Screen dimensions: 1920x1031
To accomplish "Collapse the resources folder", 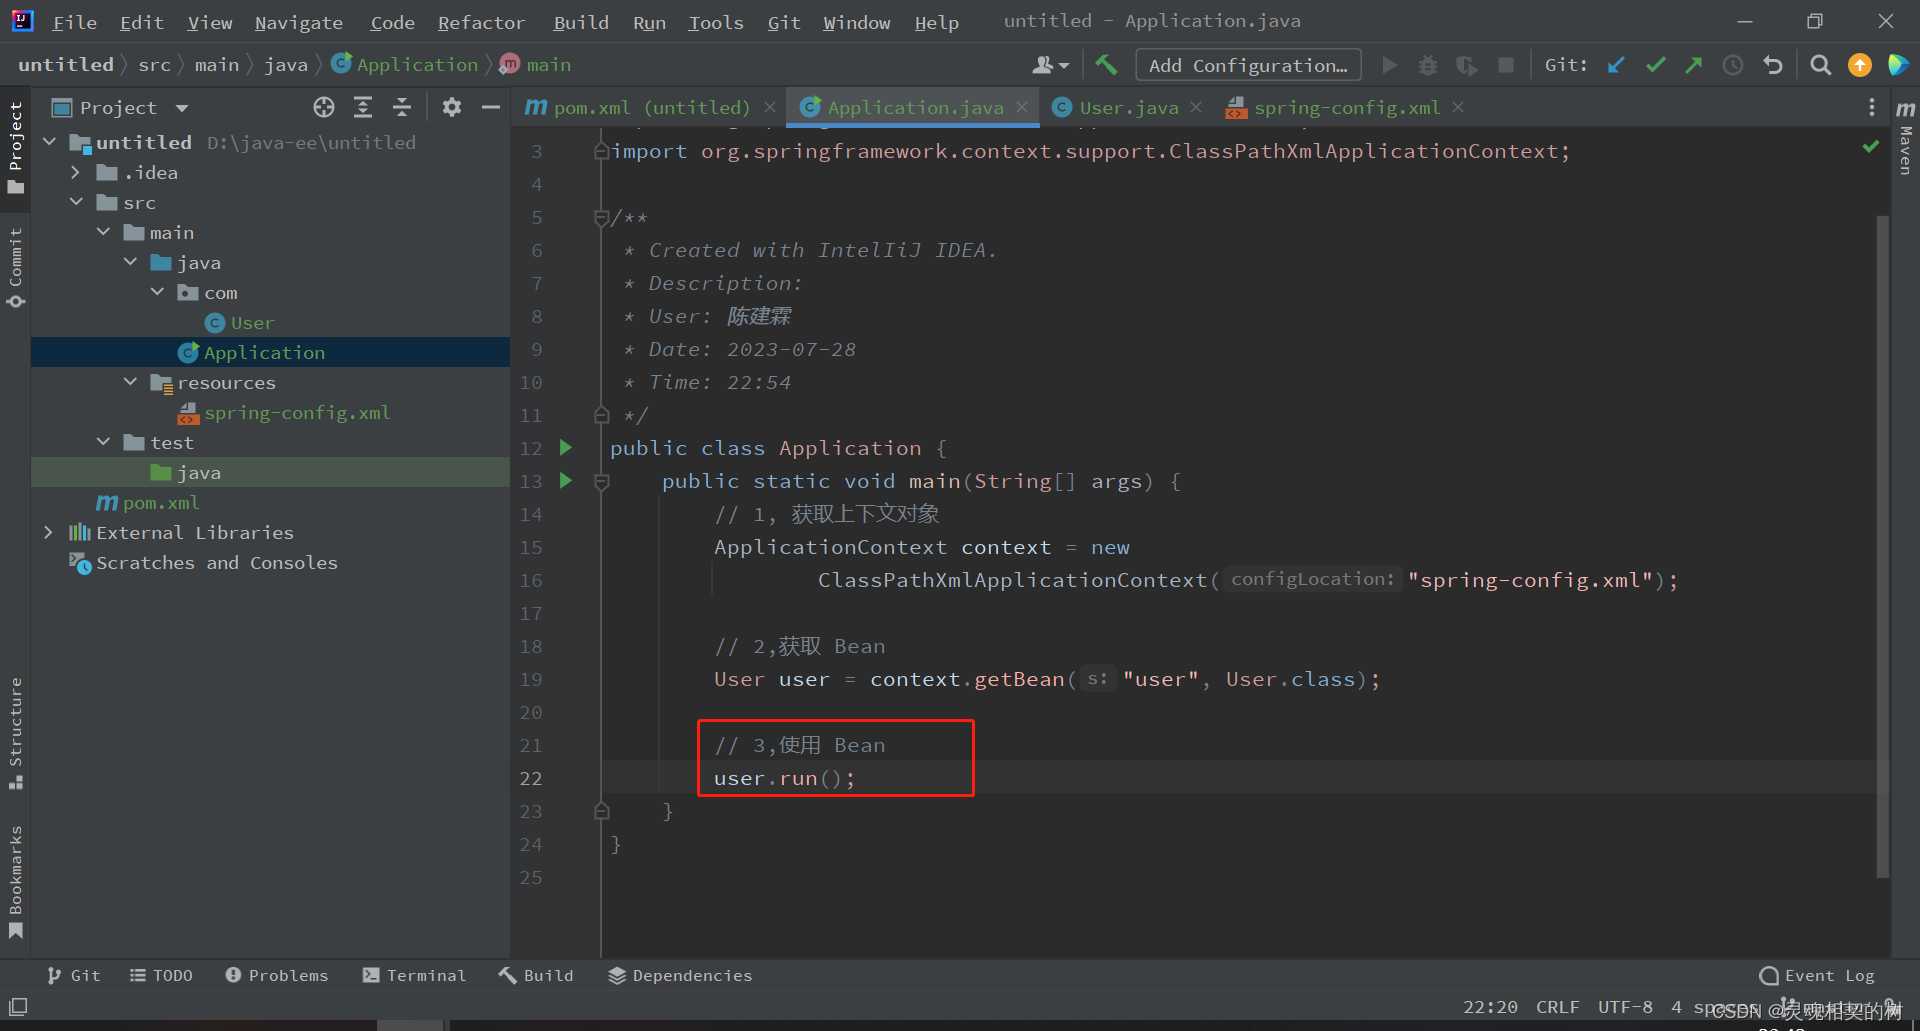I will click(130, 382).
